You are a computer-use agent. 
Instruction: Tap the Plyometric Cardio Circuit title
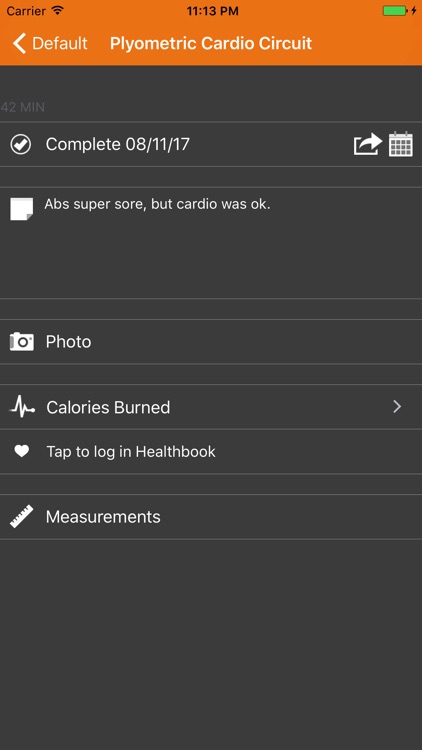pyautogui.click(x=211, y=43)
